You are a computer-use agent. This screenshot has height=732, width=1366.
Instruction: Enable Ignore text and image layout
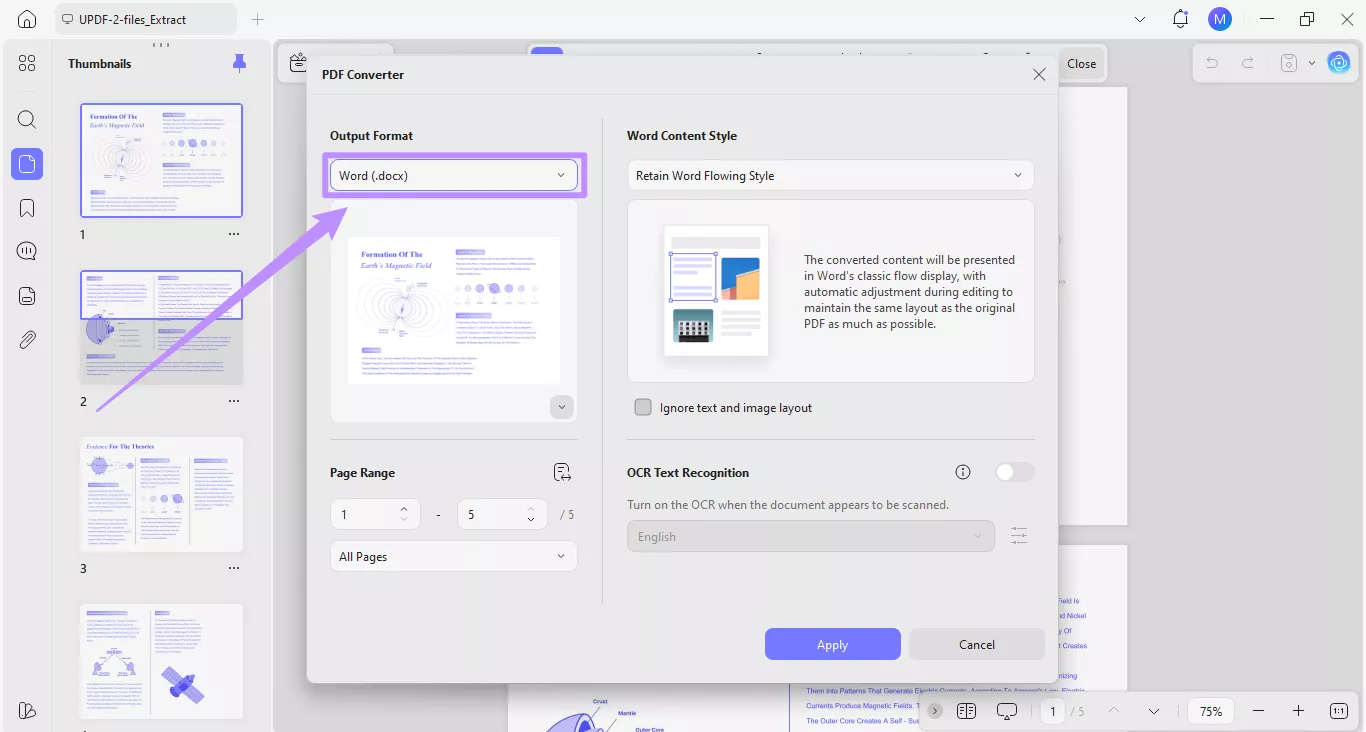pos(643,407)
